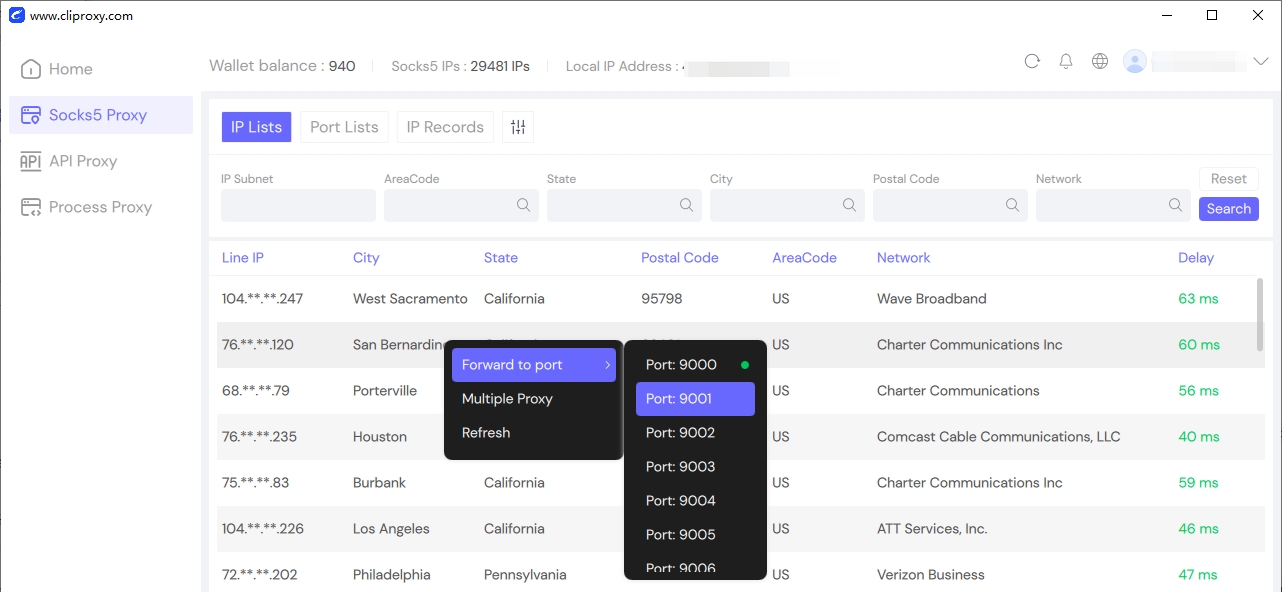Image resolution: width=1282 pixels, height=592 pixels.
Task: Click the Reset button
Action: coord(1228,179)
